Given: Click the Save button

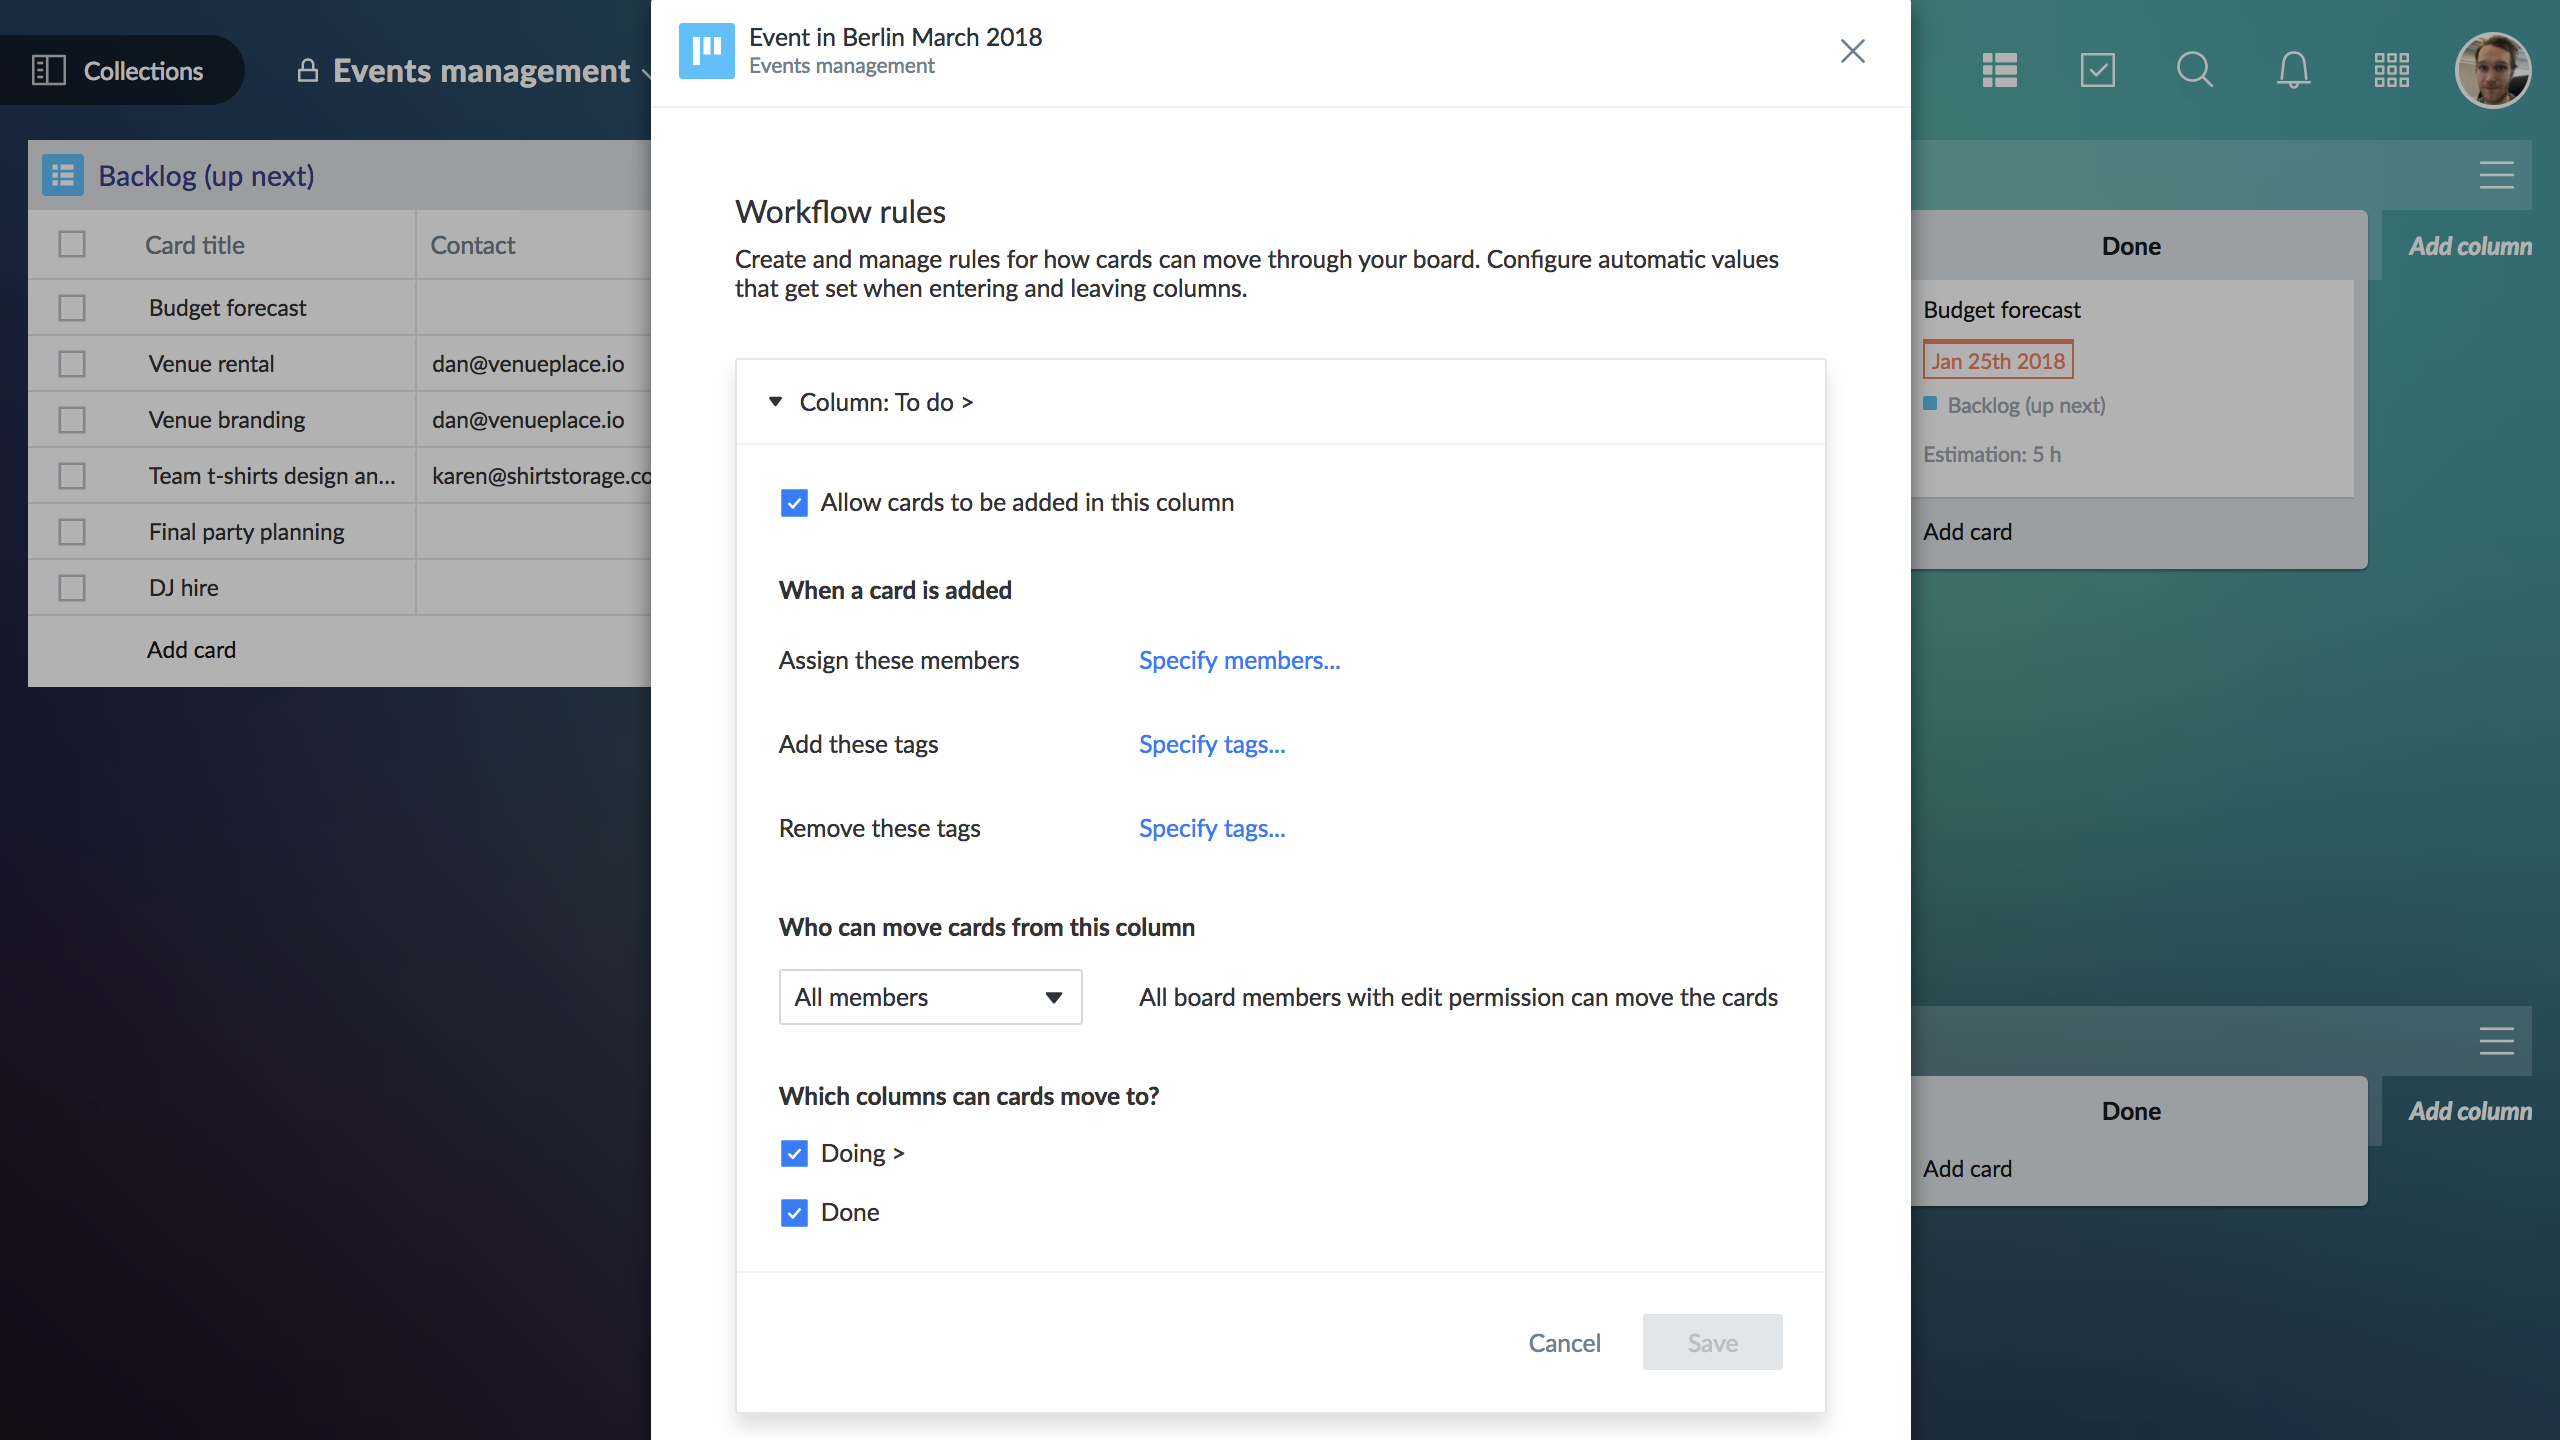Looking at the screenshot, I should click(x=1712, y=1343).
